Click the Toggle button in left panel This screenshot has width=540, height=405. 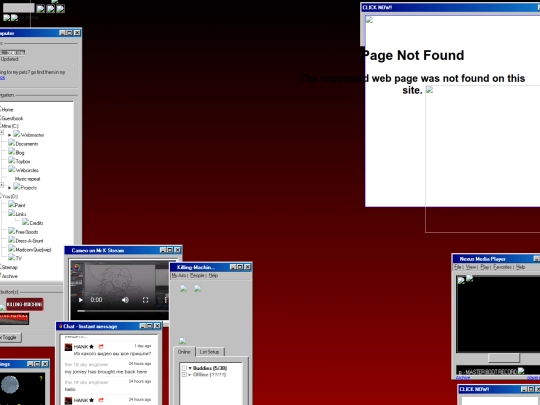[x=10, y=337]
